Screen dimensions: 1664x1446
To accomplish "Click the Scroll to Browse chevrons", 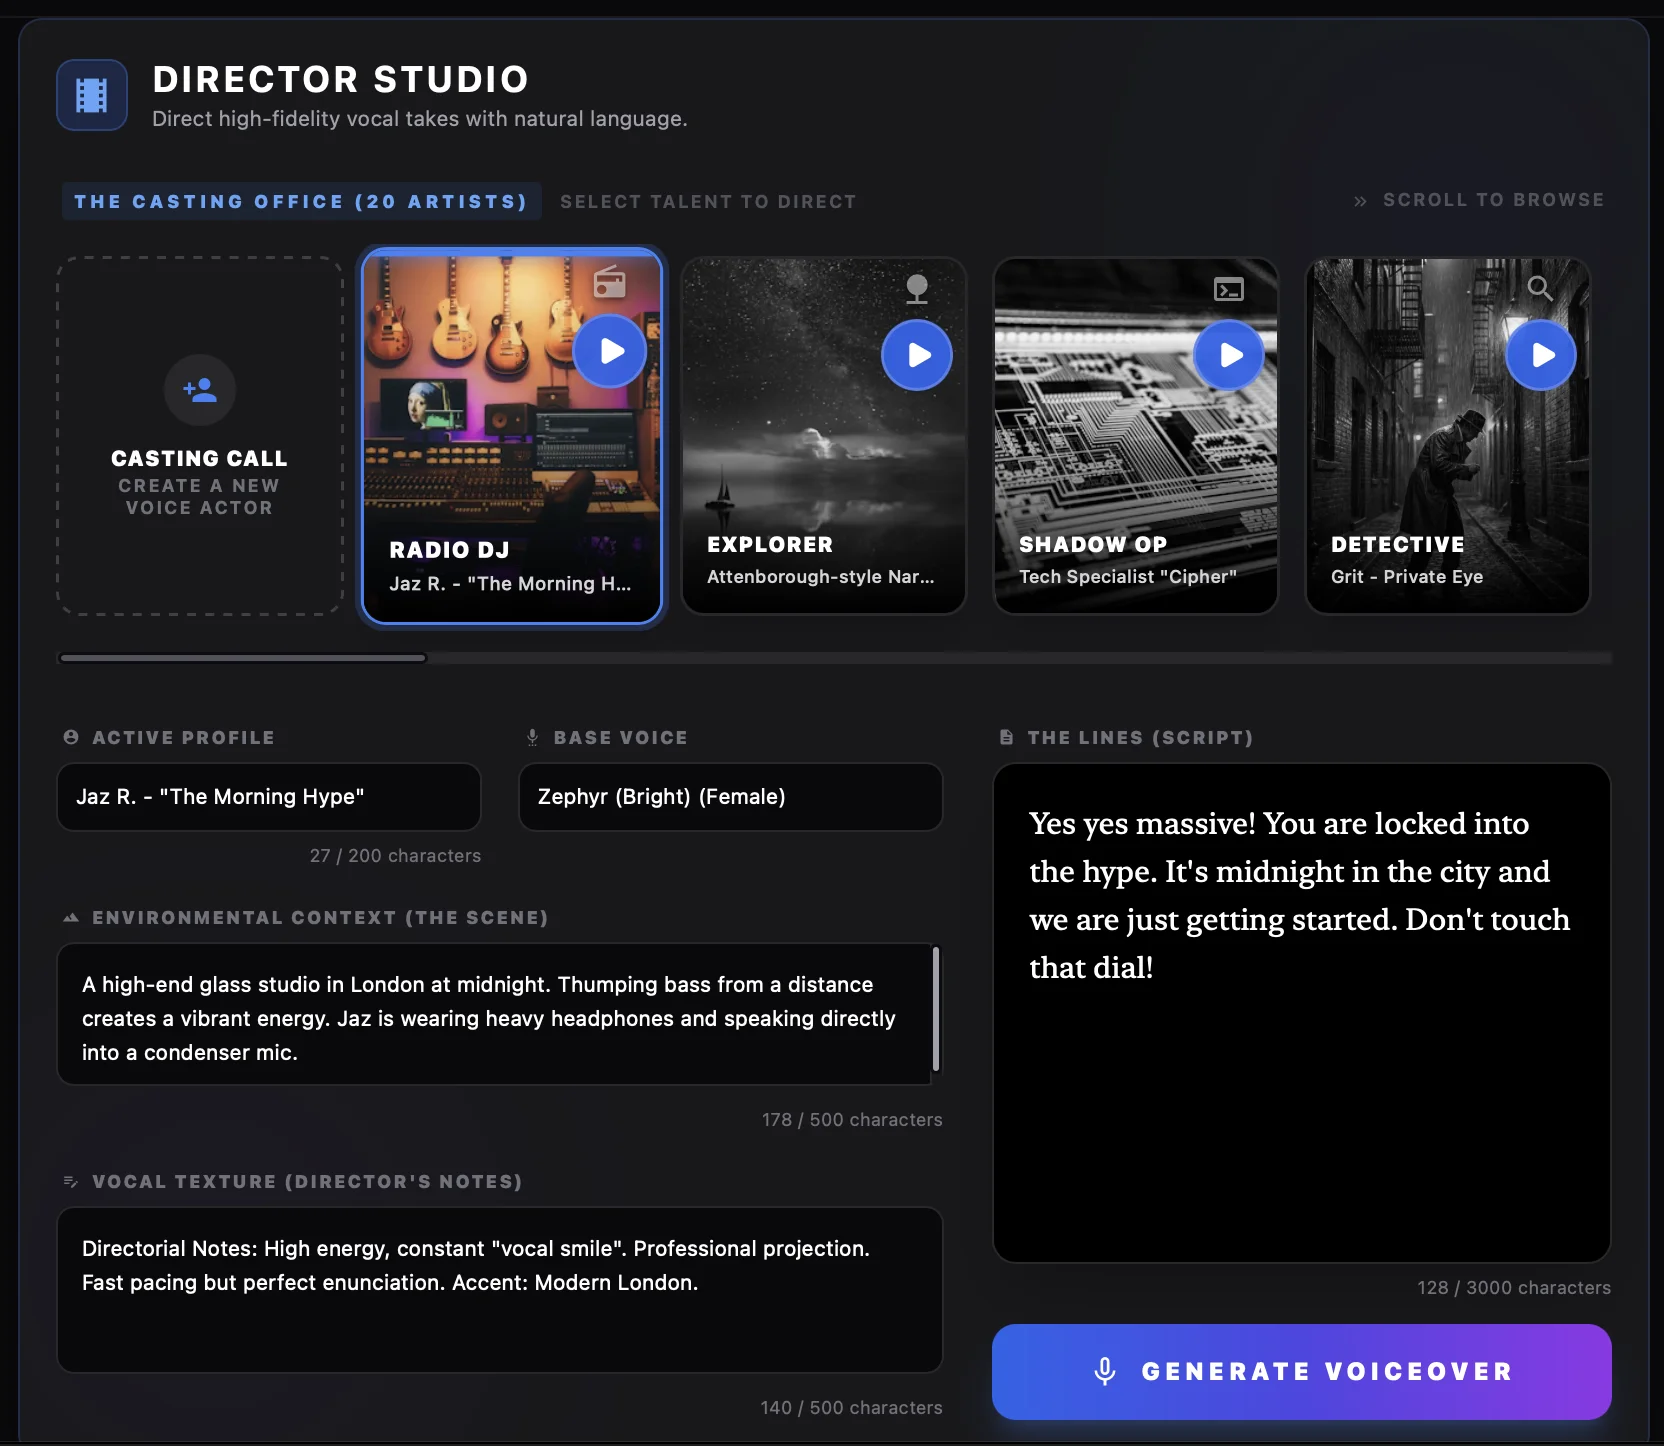I will (1361, 201).
